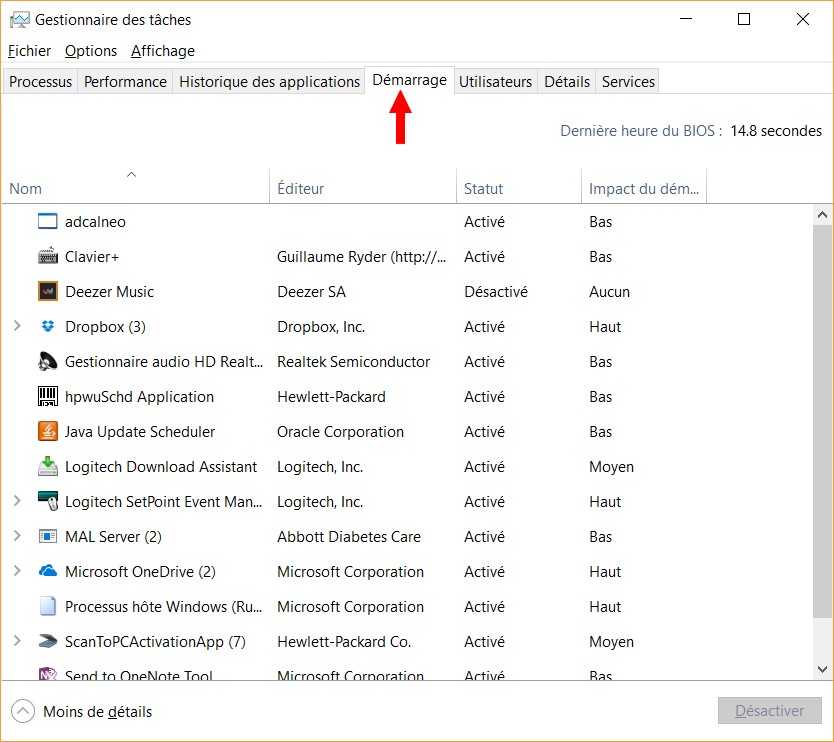Select the Aucun impact value
Image resolution: width=834 pixels, height=742 pixels.
(x=609, y=291)
